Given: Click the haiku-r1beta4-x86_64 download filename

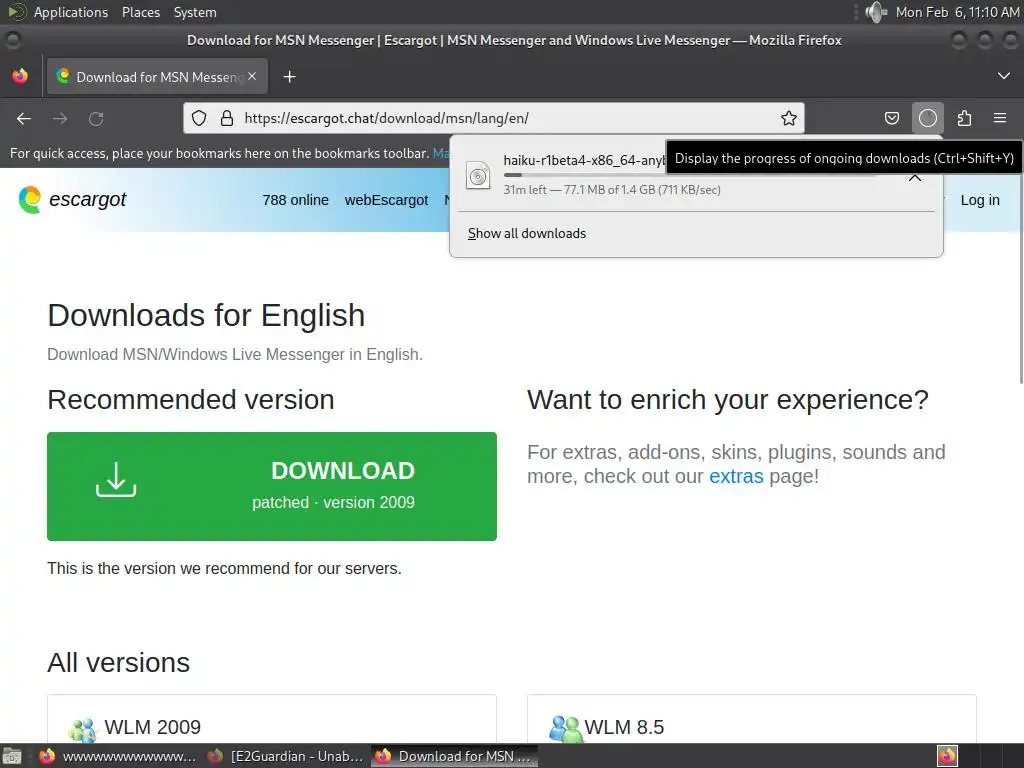Looking at the screenshot, I should point(584,160).
